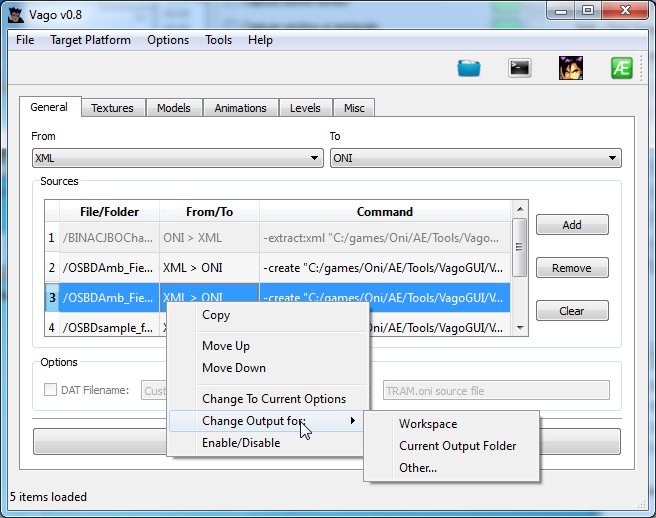The height and width of the screenshot is (518, 656).
Task: Click the Clear button
Action: [572, 311]
